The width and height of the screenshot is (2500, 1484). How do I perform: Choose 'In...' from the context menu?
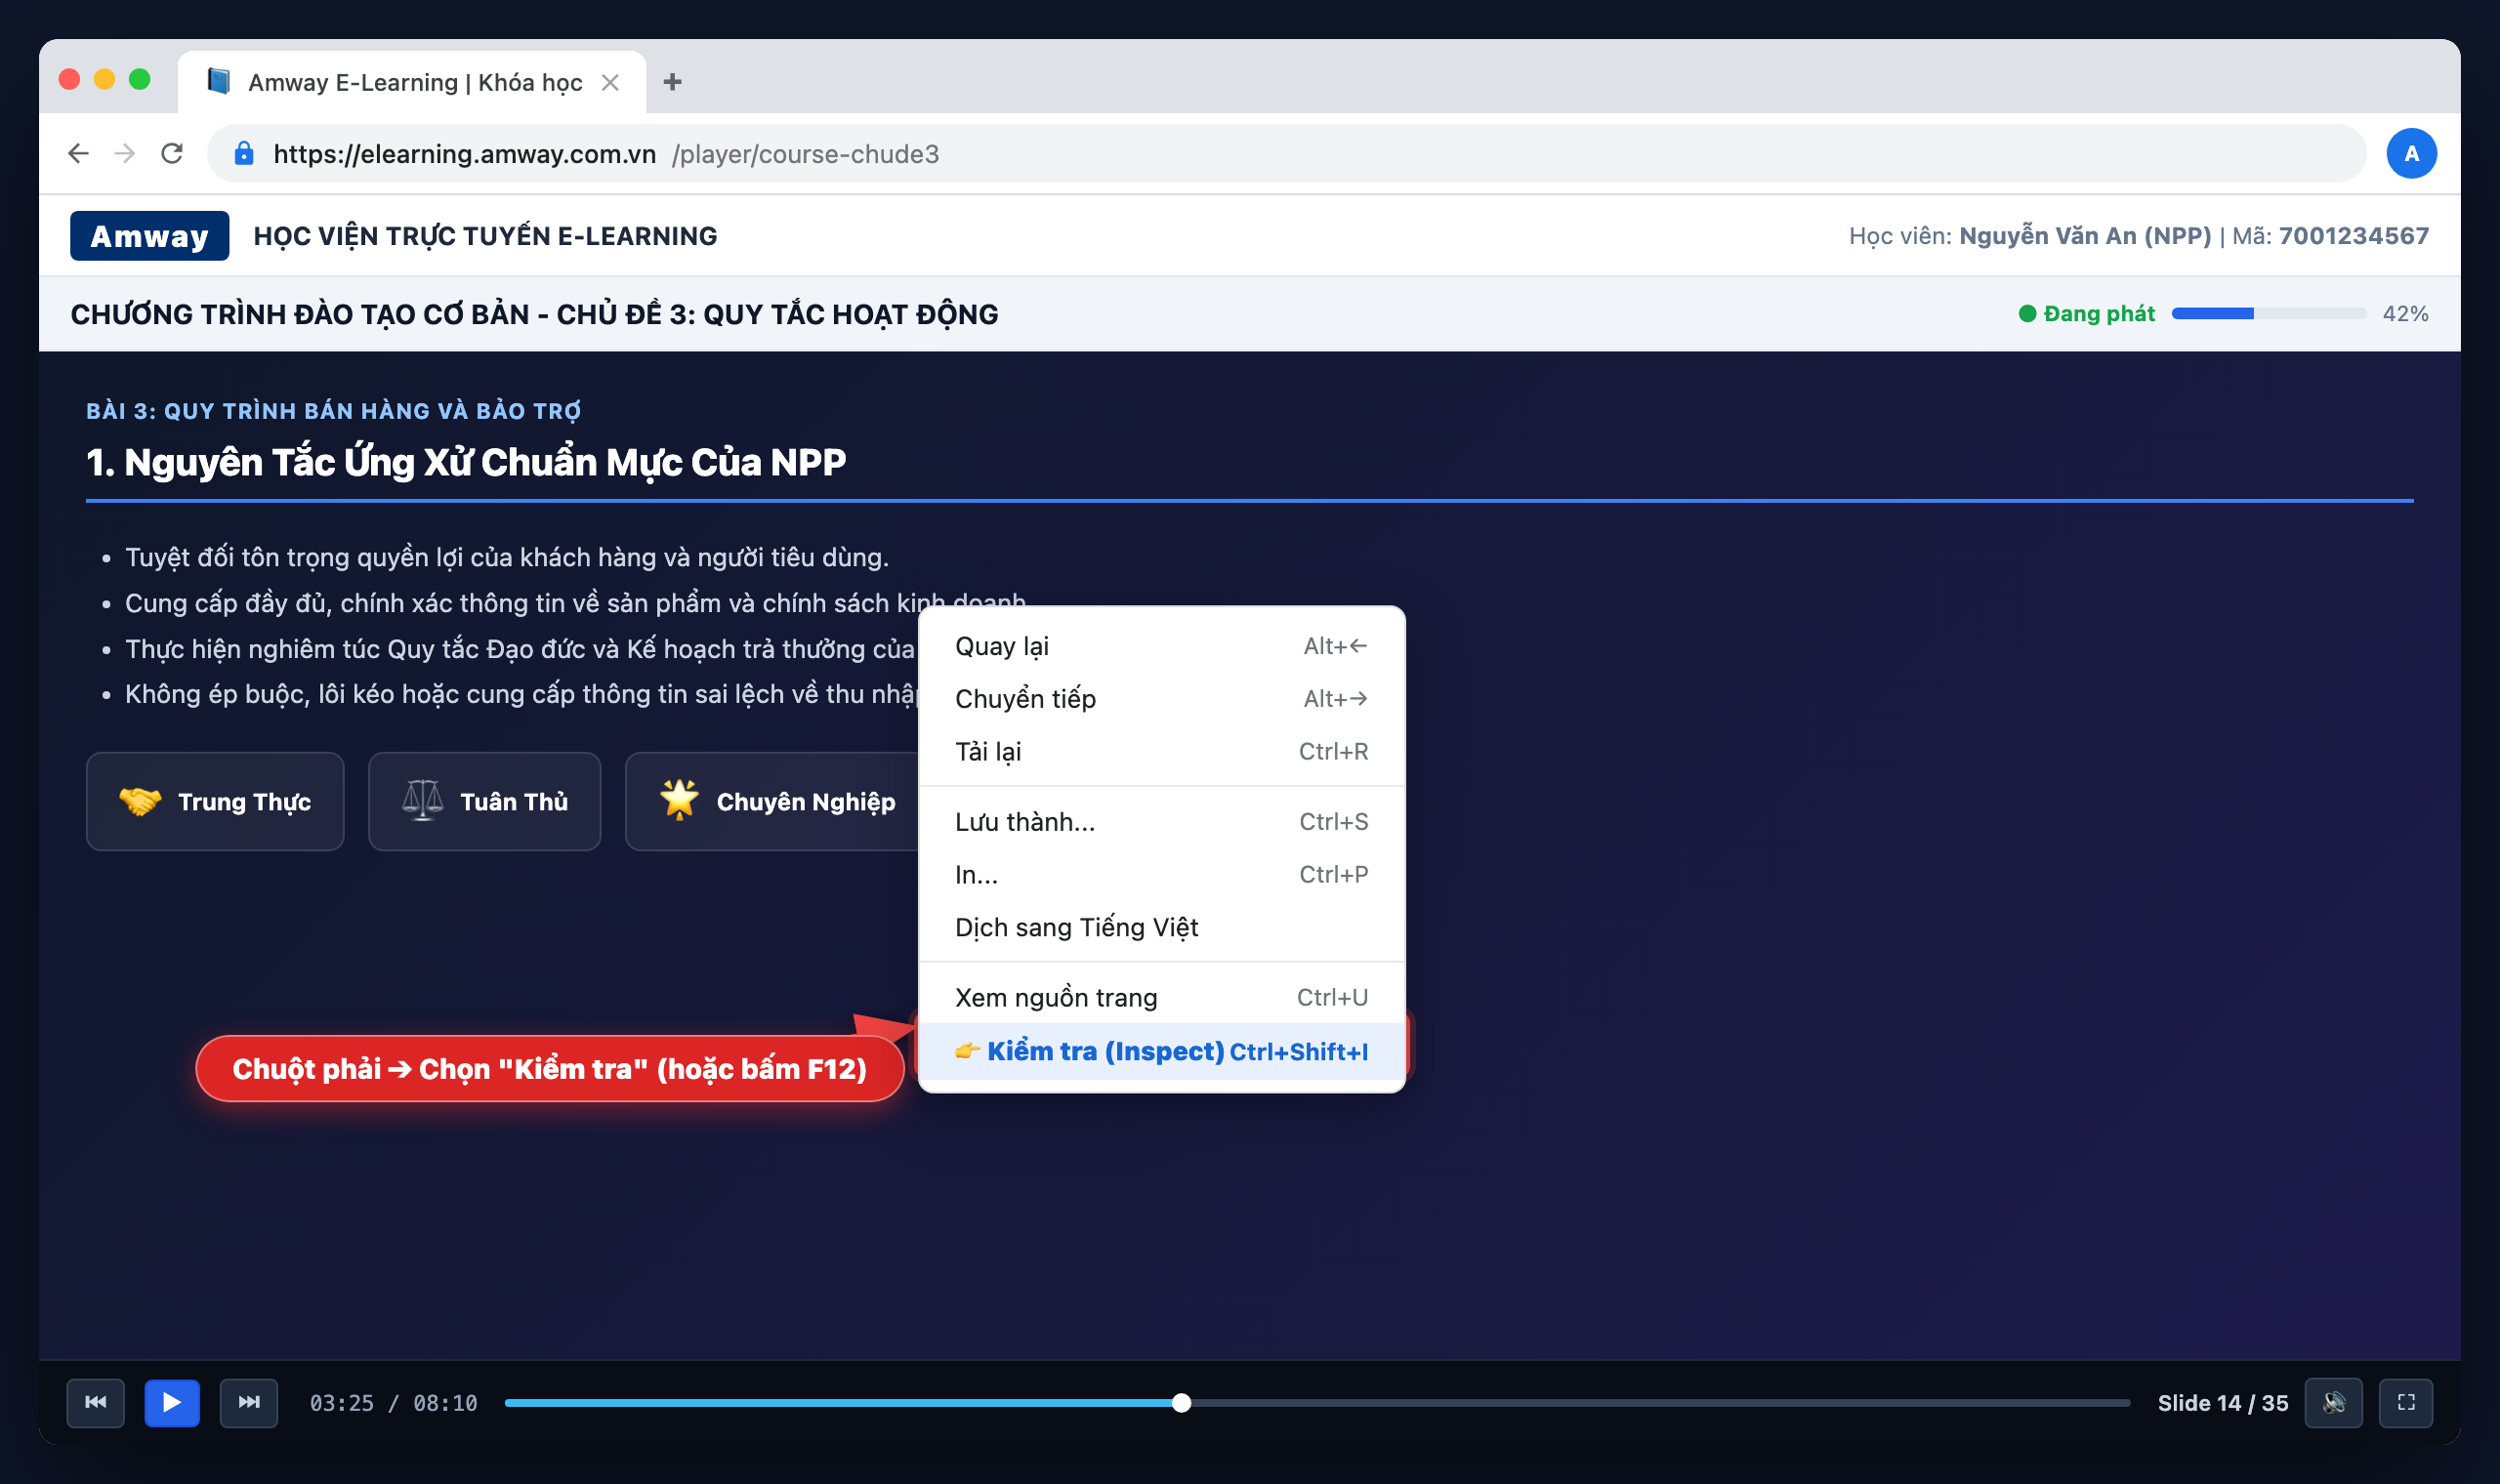[1161, 875]
